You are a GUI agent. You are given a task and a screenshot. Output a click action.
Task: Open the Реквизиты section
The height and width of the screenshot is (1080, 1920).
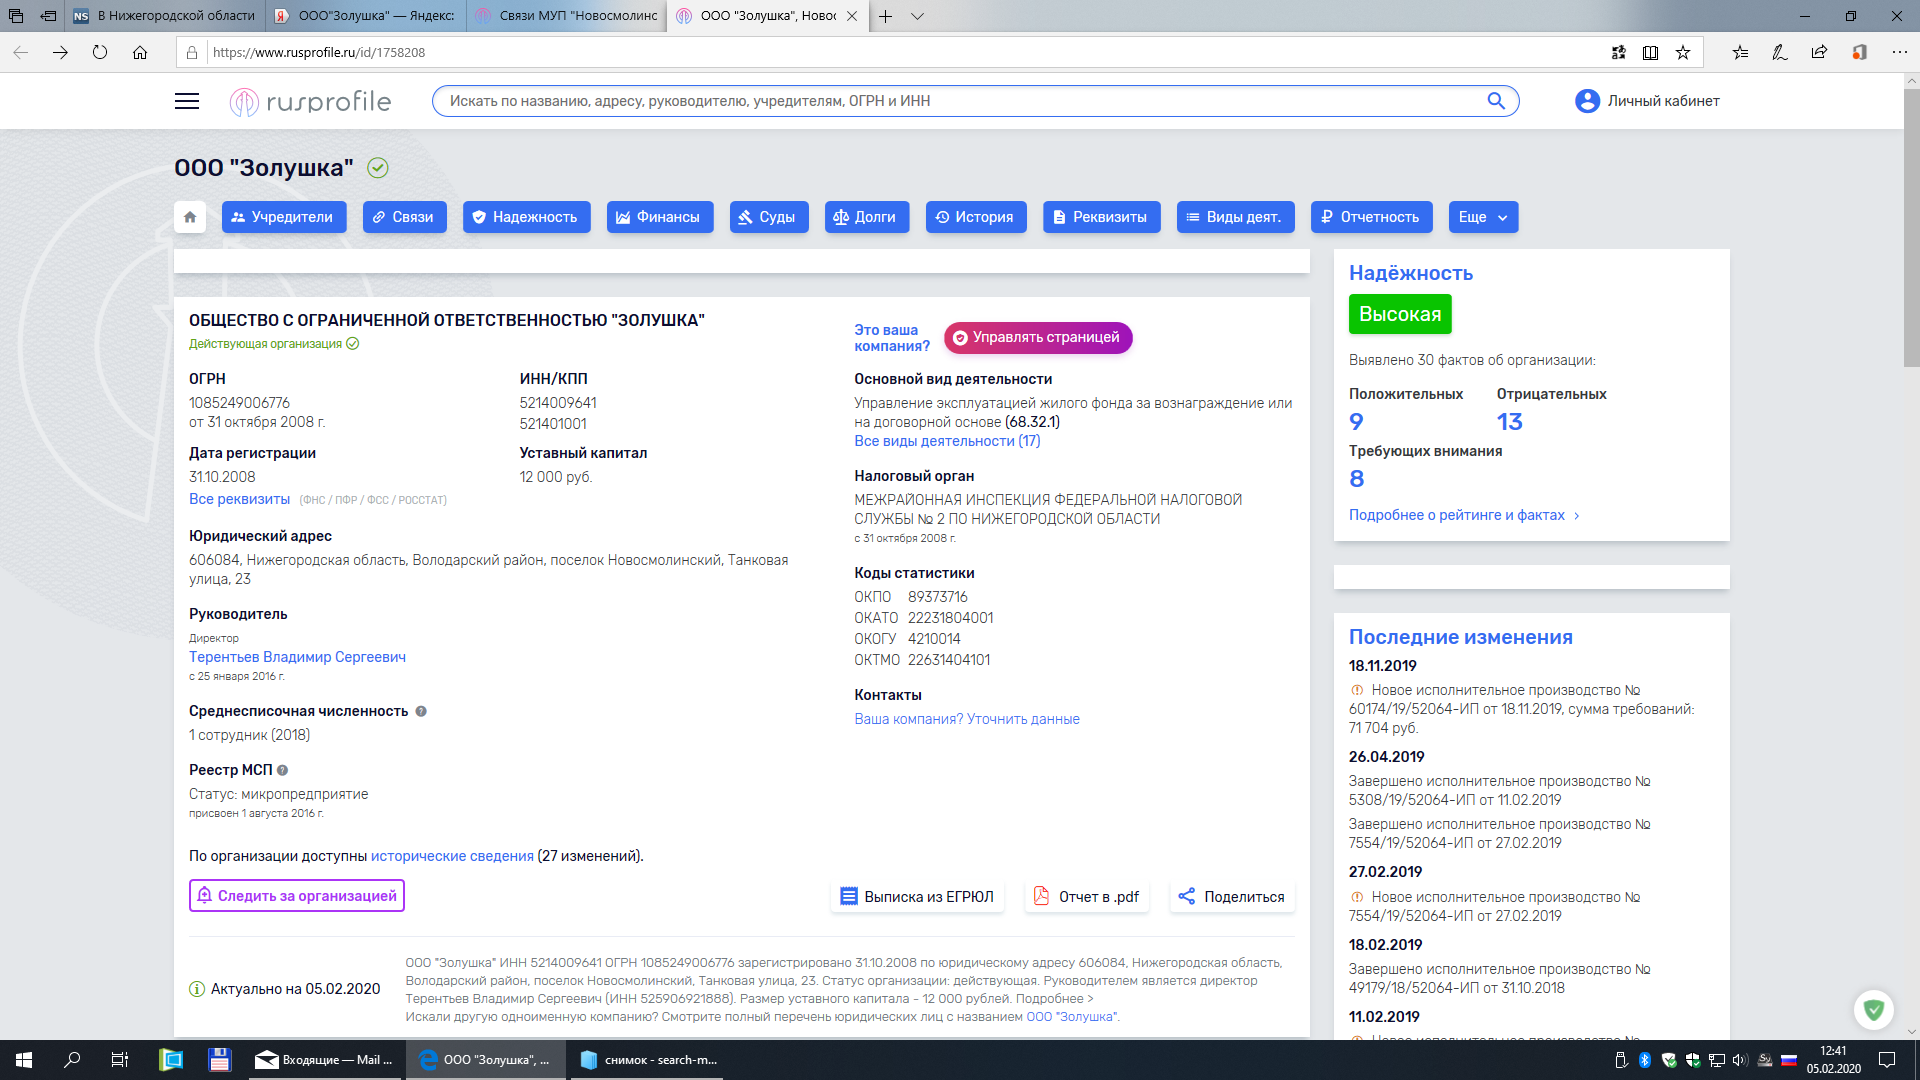pos(1102,217)
